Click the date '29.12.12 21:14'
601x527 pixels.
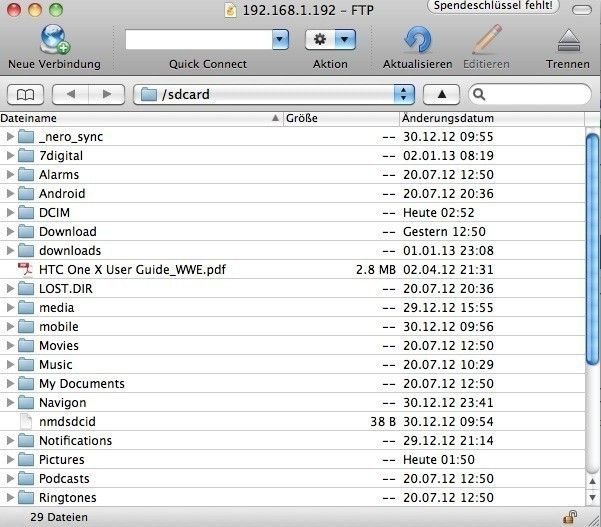(448, 440)
